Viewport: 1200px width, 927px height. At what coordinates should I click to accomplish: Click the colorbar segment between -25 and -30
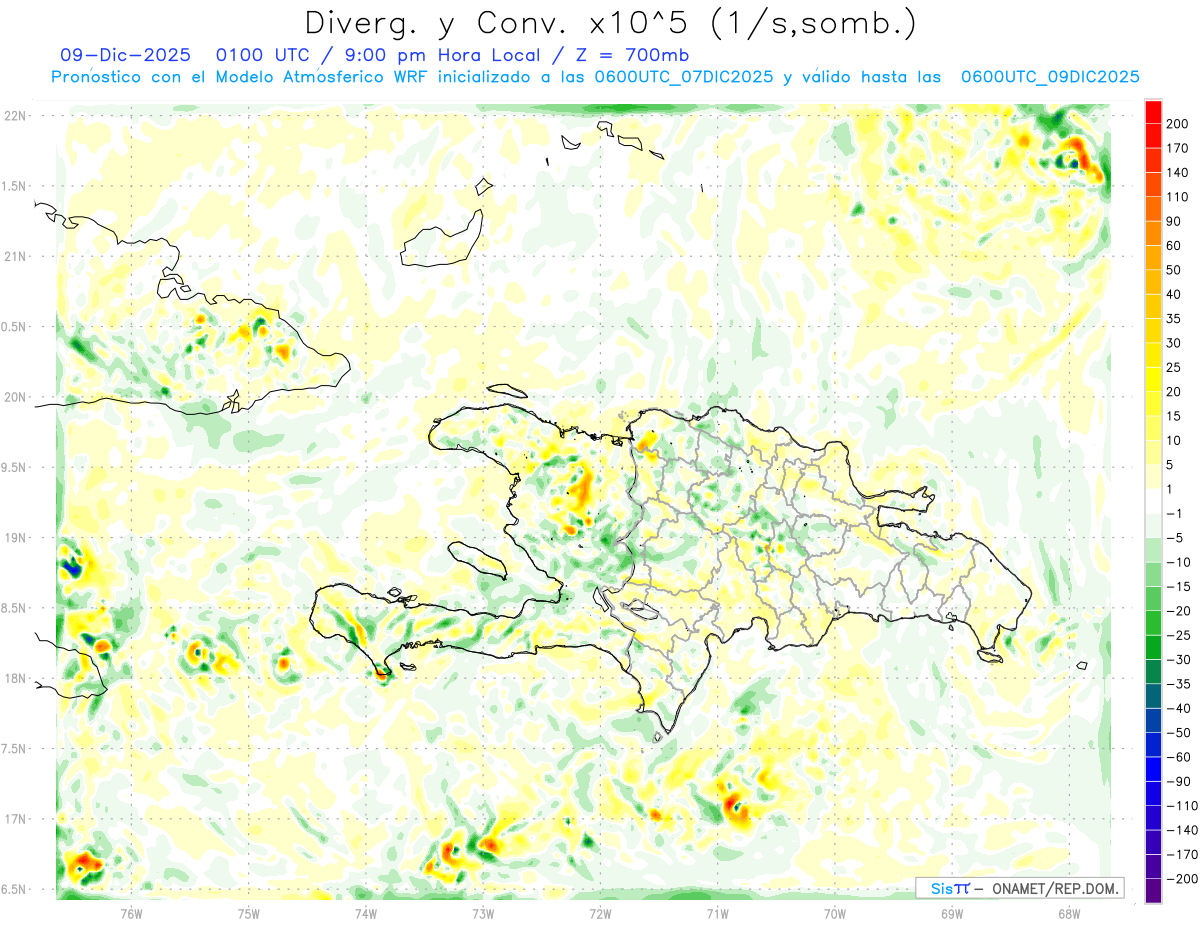pyautogui.click(x=1153, y=646)
